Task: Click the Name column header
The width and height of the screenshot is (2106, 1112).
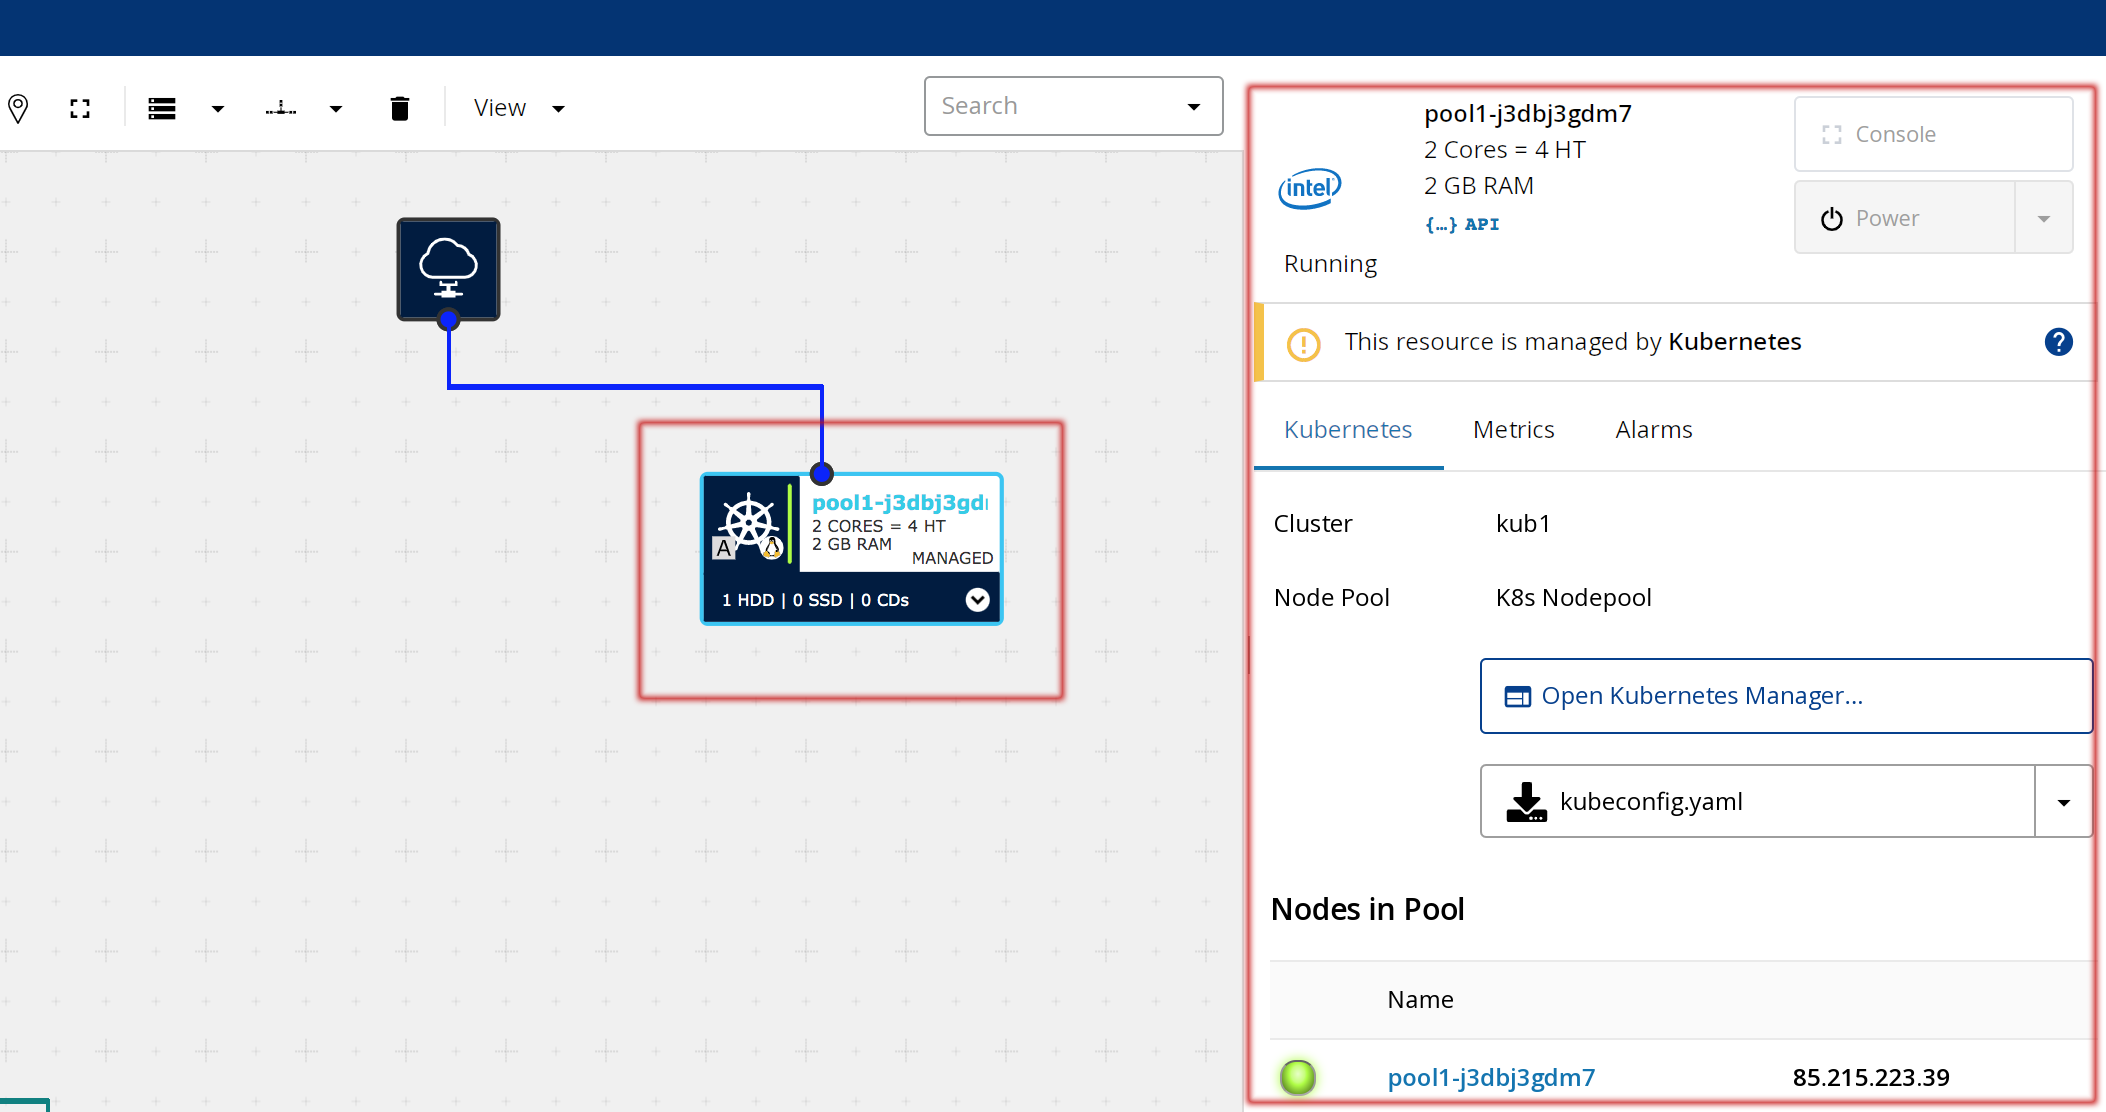Action: click(1420, 999)
